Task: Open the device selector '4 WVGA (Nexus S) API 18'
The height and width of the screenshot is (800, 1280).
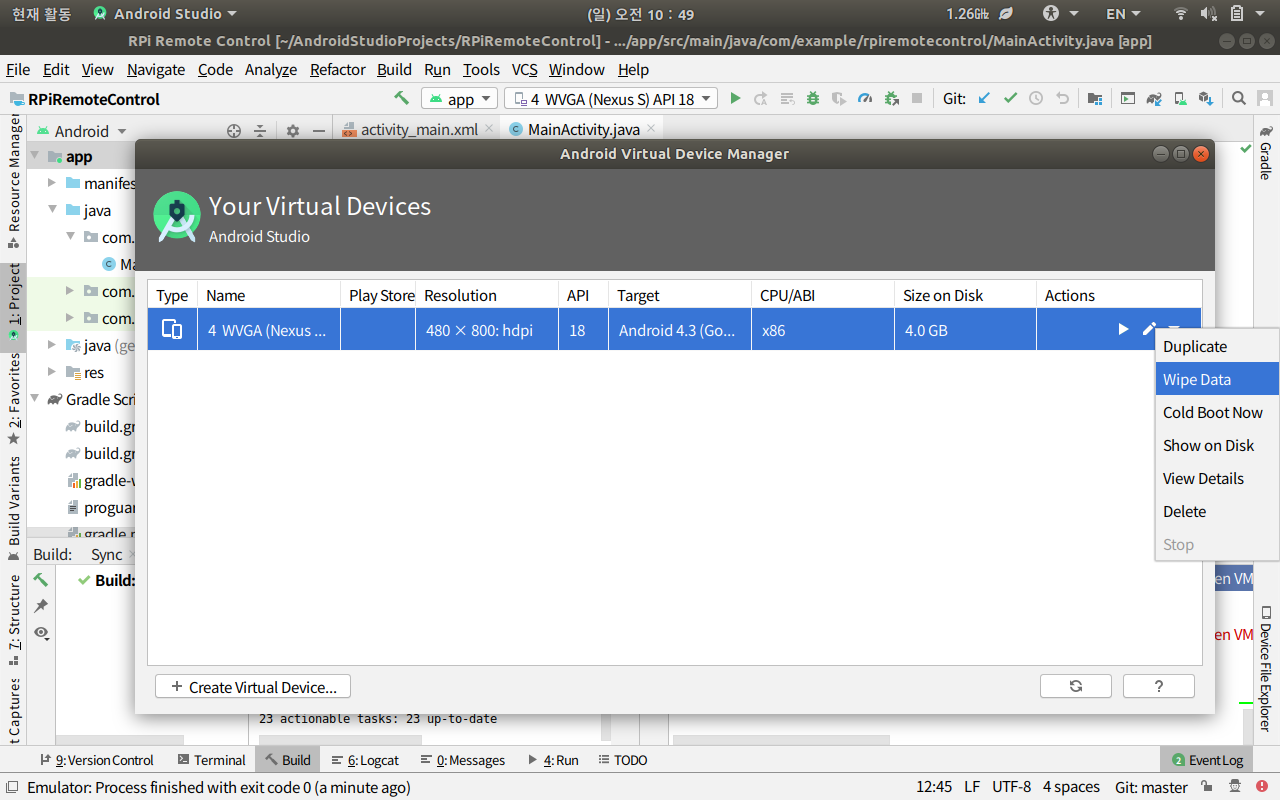Action: pos(611,98)
